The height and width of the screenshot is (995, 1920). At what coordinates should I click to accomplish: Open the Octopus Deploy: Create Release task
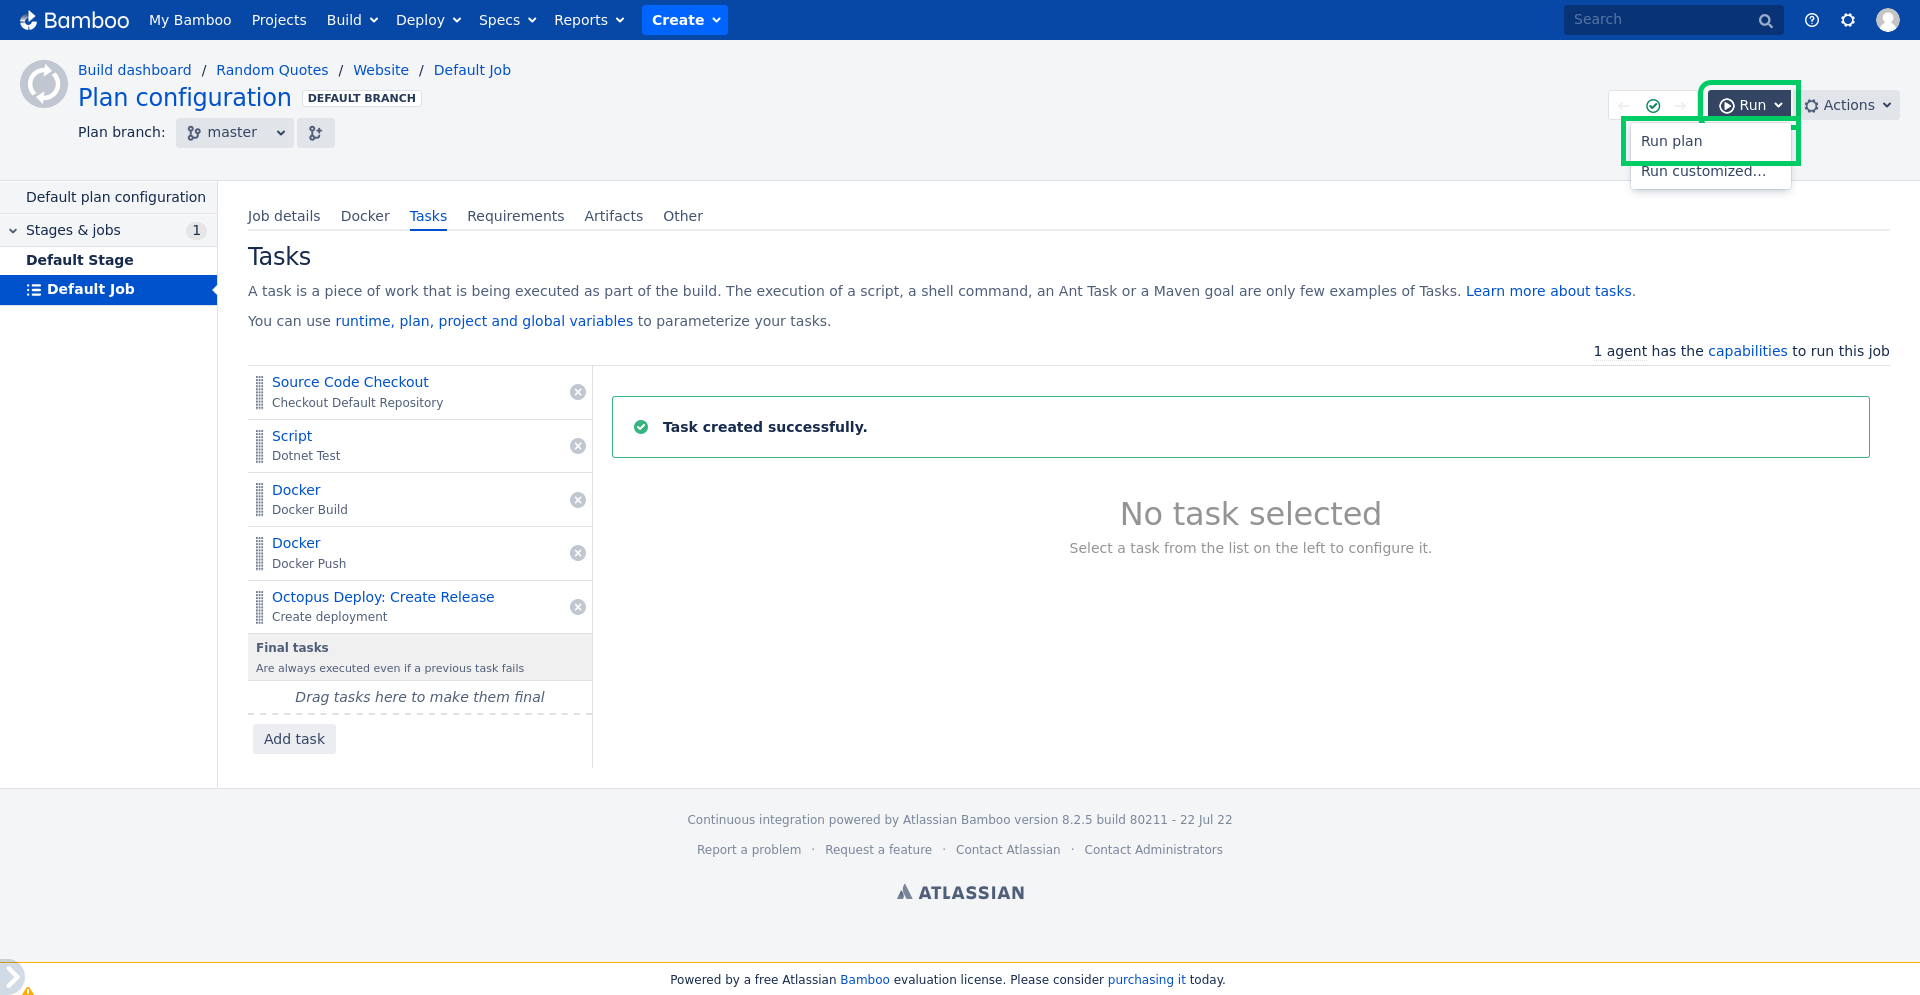pyautogui.click(x=383, y=597)
